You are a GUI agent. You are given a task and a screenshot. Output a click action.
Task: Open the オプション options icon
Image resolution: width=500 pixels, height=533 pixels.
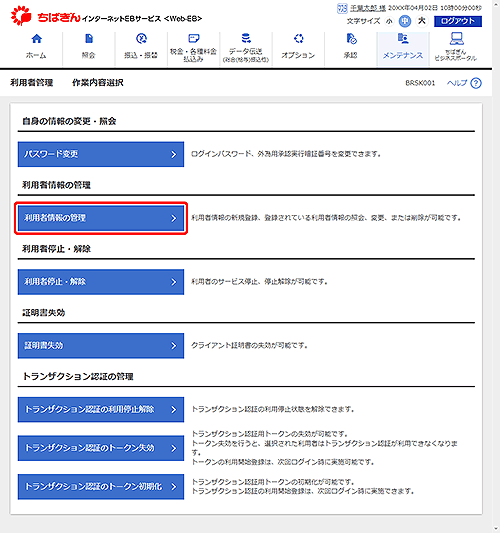(x=298, y=39)
